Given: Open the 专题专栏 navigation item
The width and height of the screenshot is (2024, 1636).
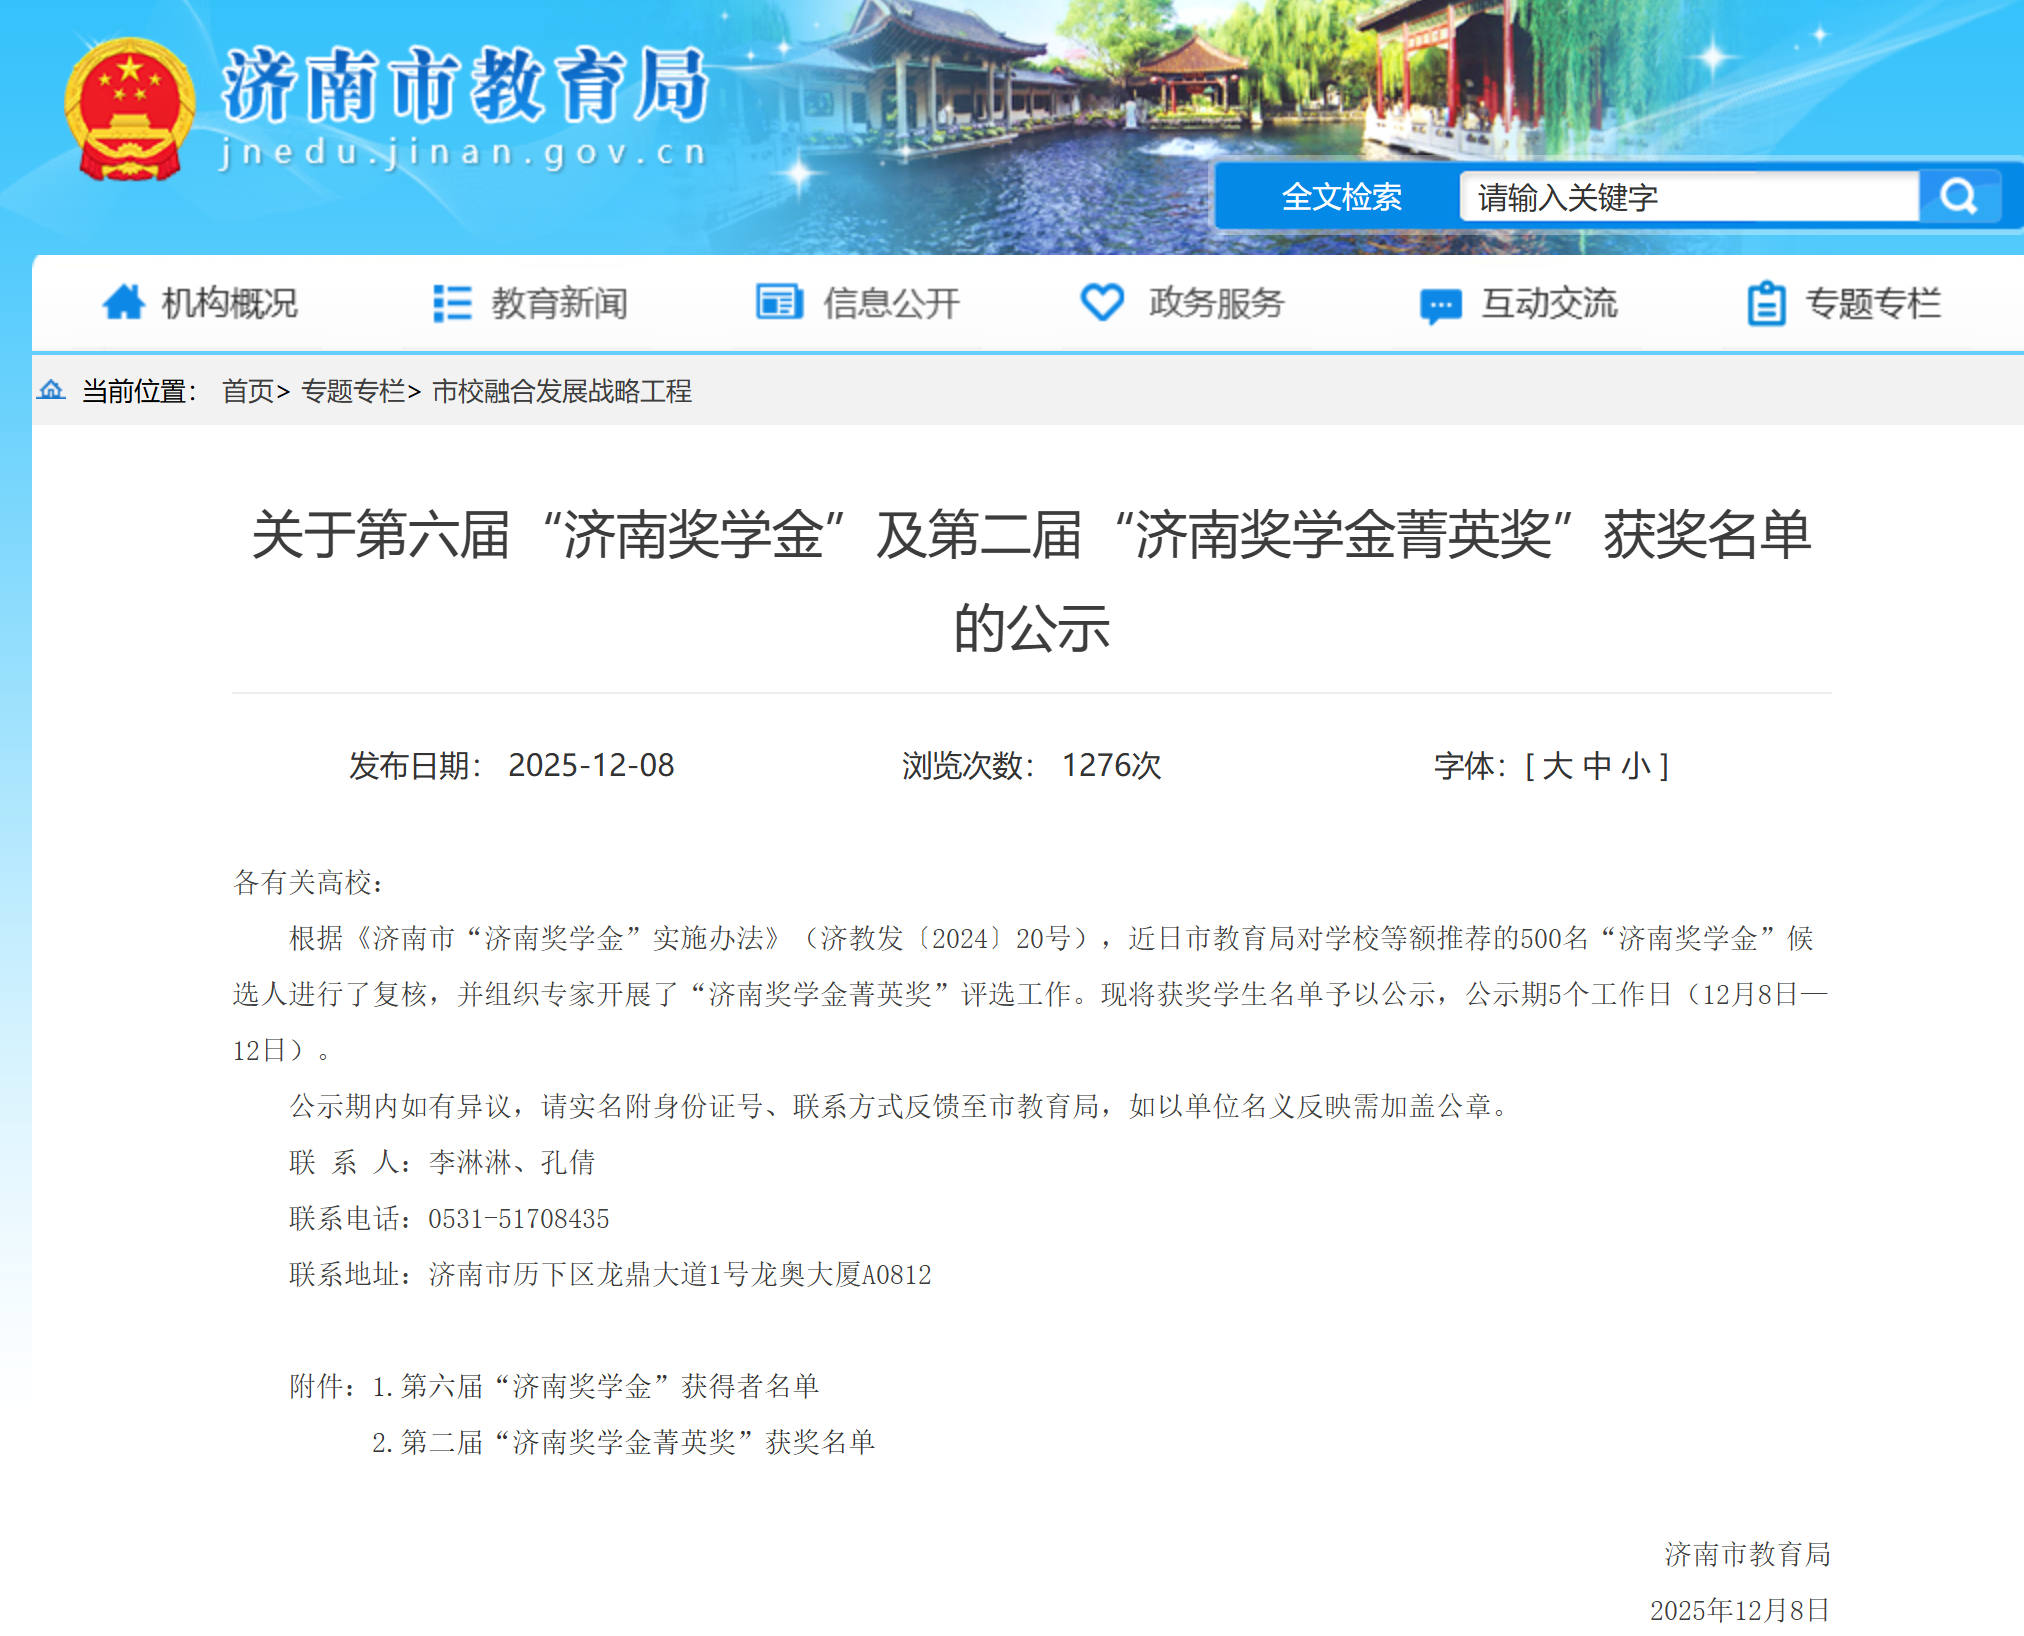Looking at the screenshot, I should pyautogui.click(x=1872, y=303).
